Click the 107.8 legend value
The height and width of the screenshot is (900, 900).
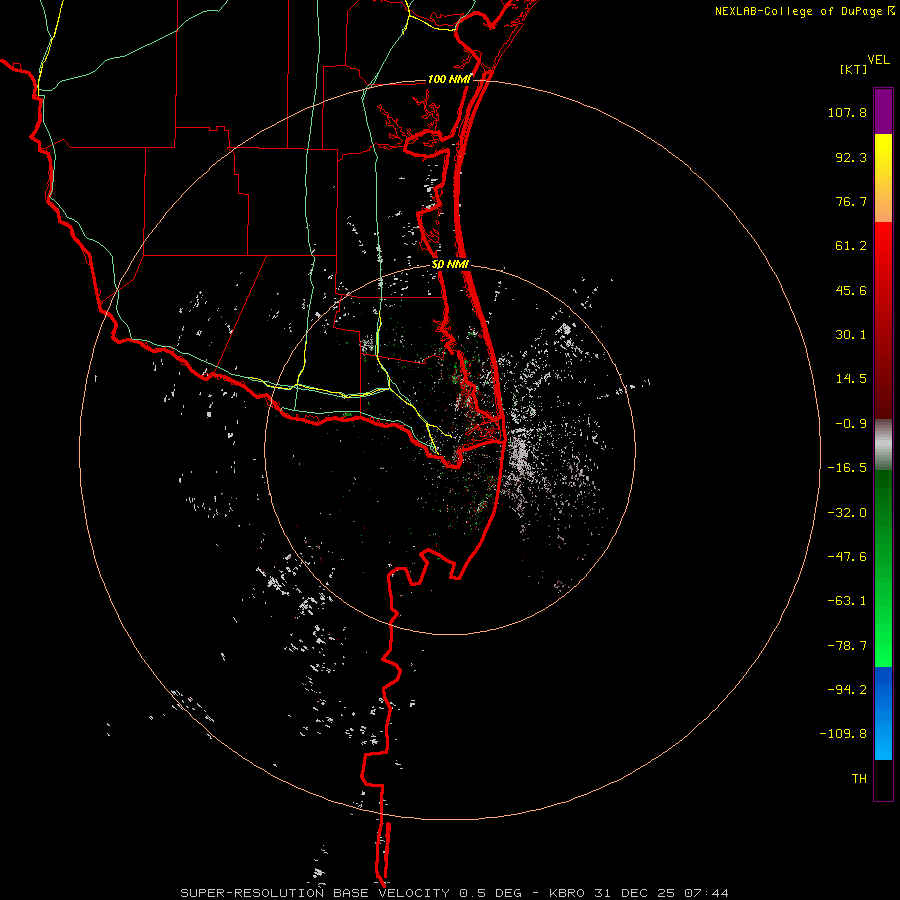[847, 112]
